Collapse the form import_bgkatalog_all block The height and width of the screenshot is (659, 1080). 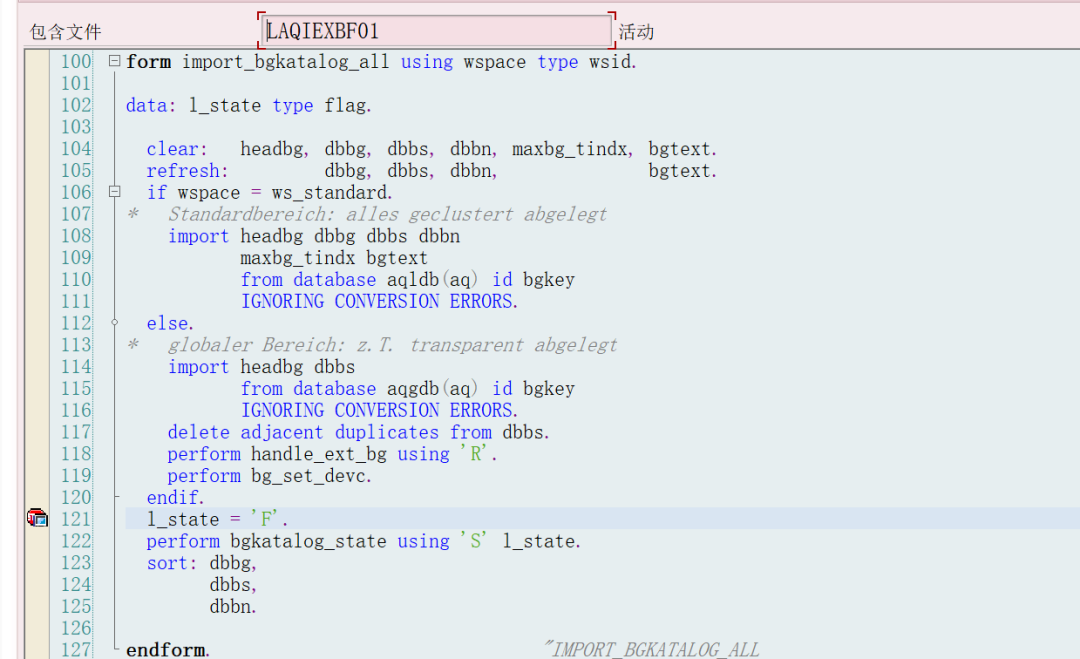click(x=114, y=61)
